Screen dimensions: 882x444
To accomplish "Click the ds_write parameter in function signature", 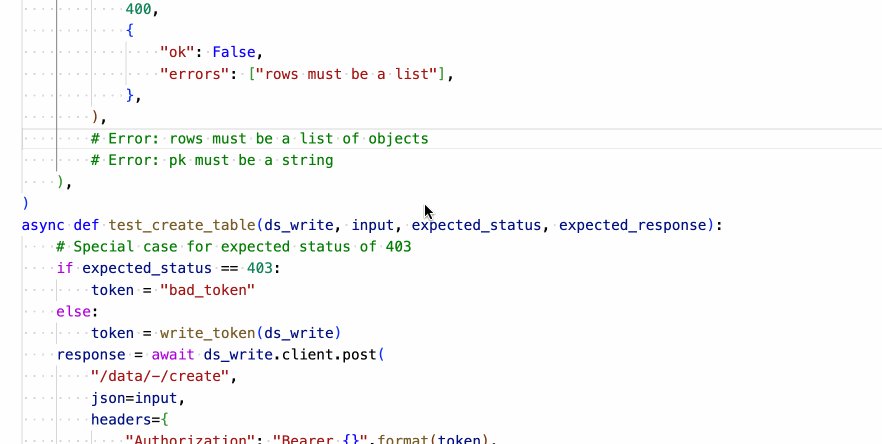I will point(299,225).
